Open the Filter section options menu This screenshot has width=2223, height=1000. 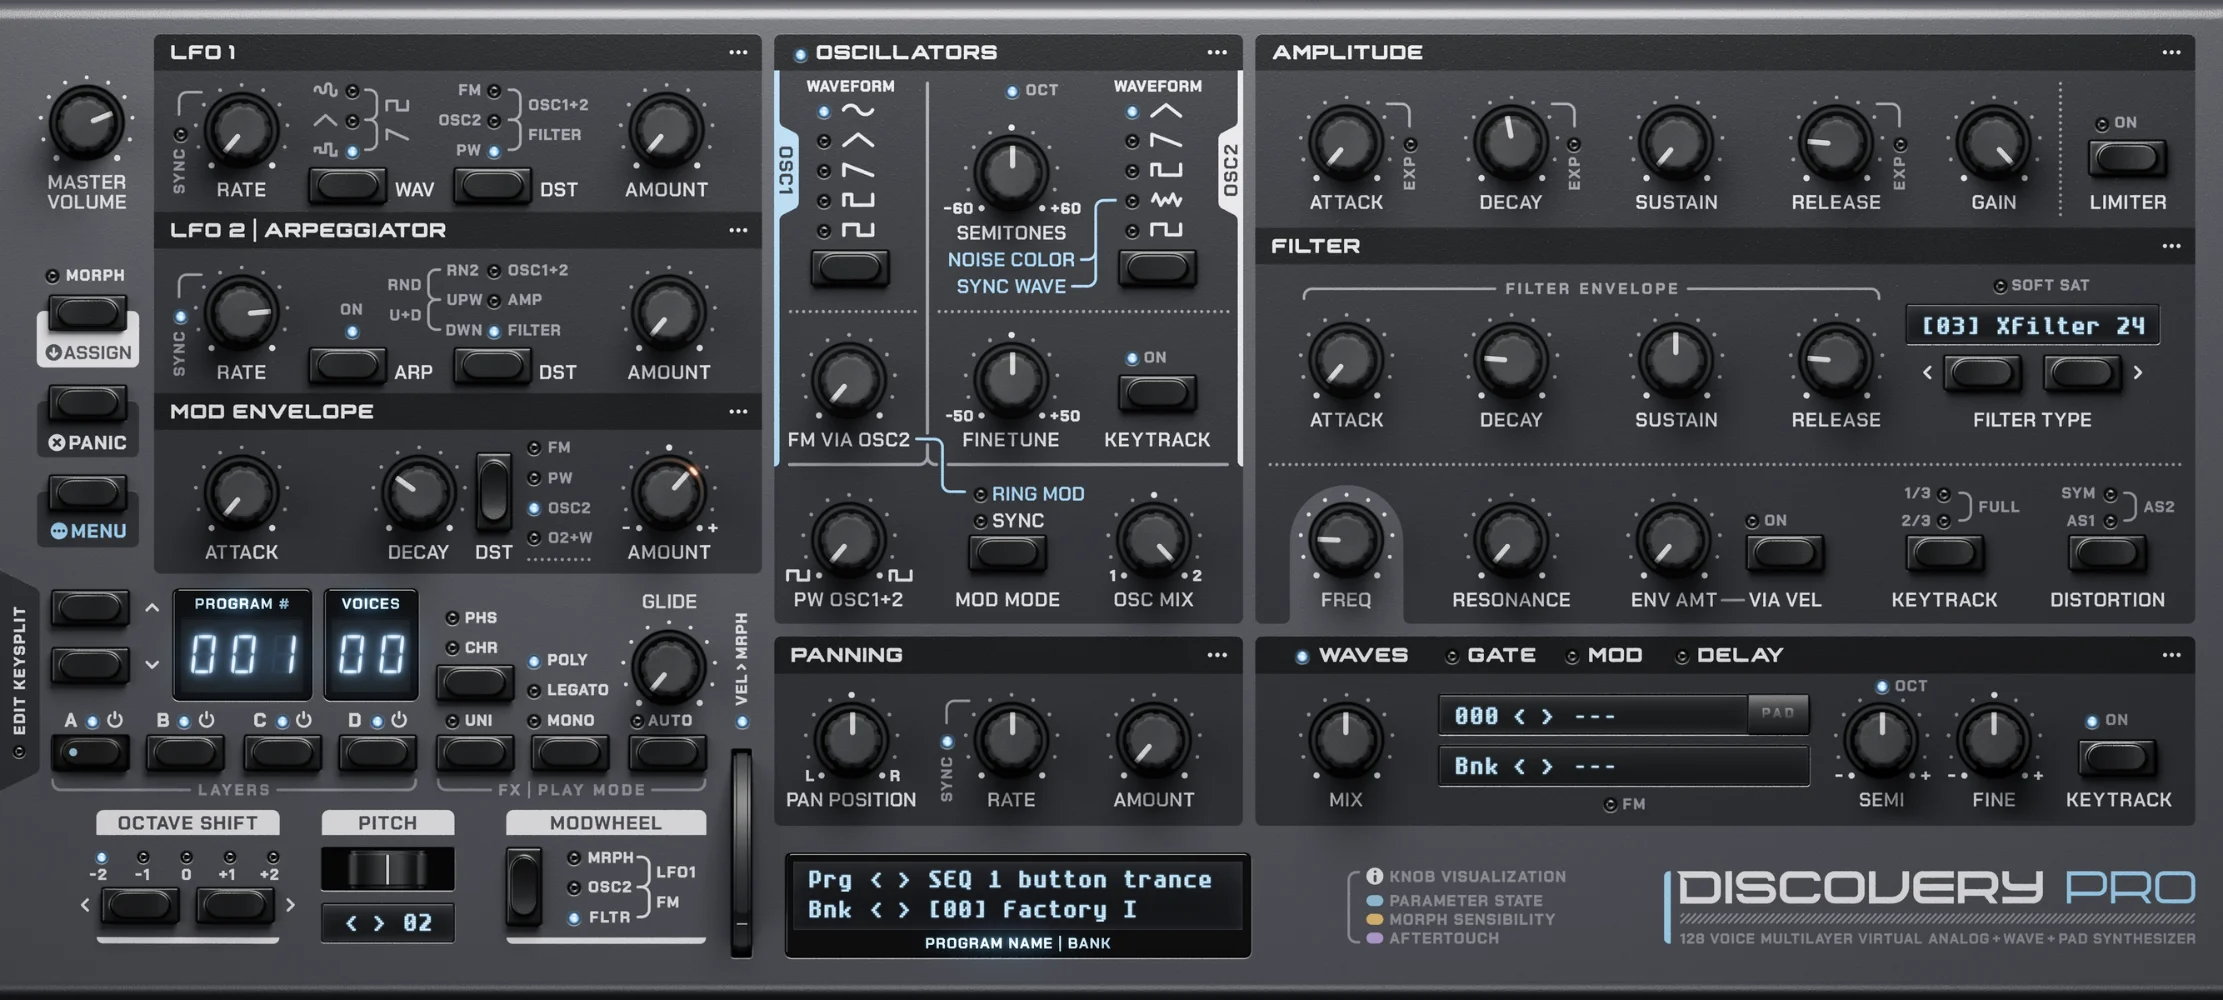(x=2171, y=246)
